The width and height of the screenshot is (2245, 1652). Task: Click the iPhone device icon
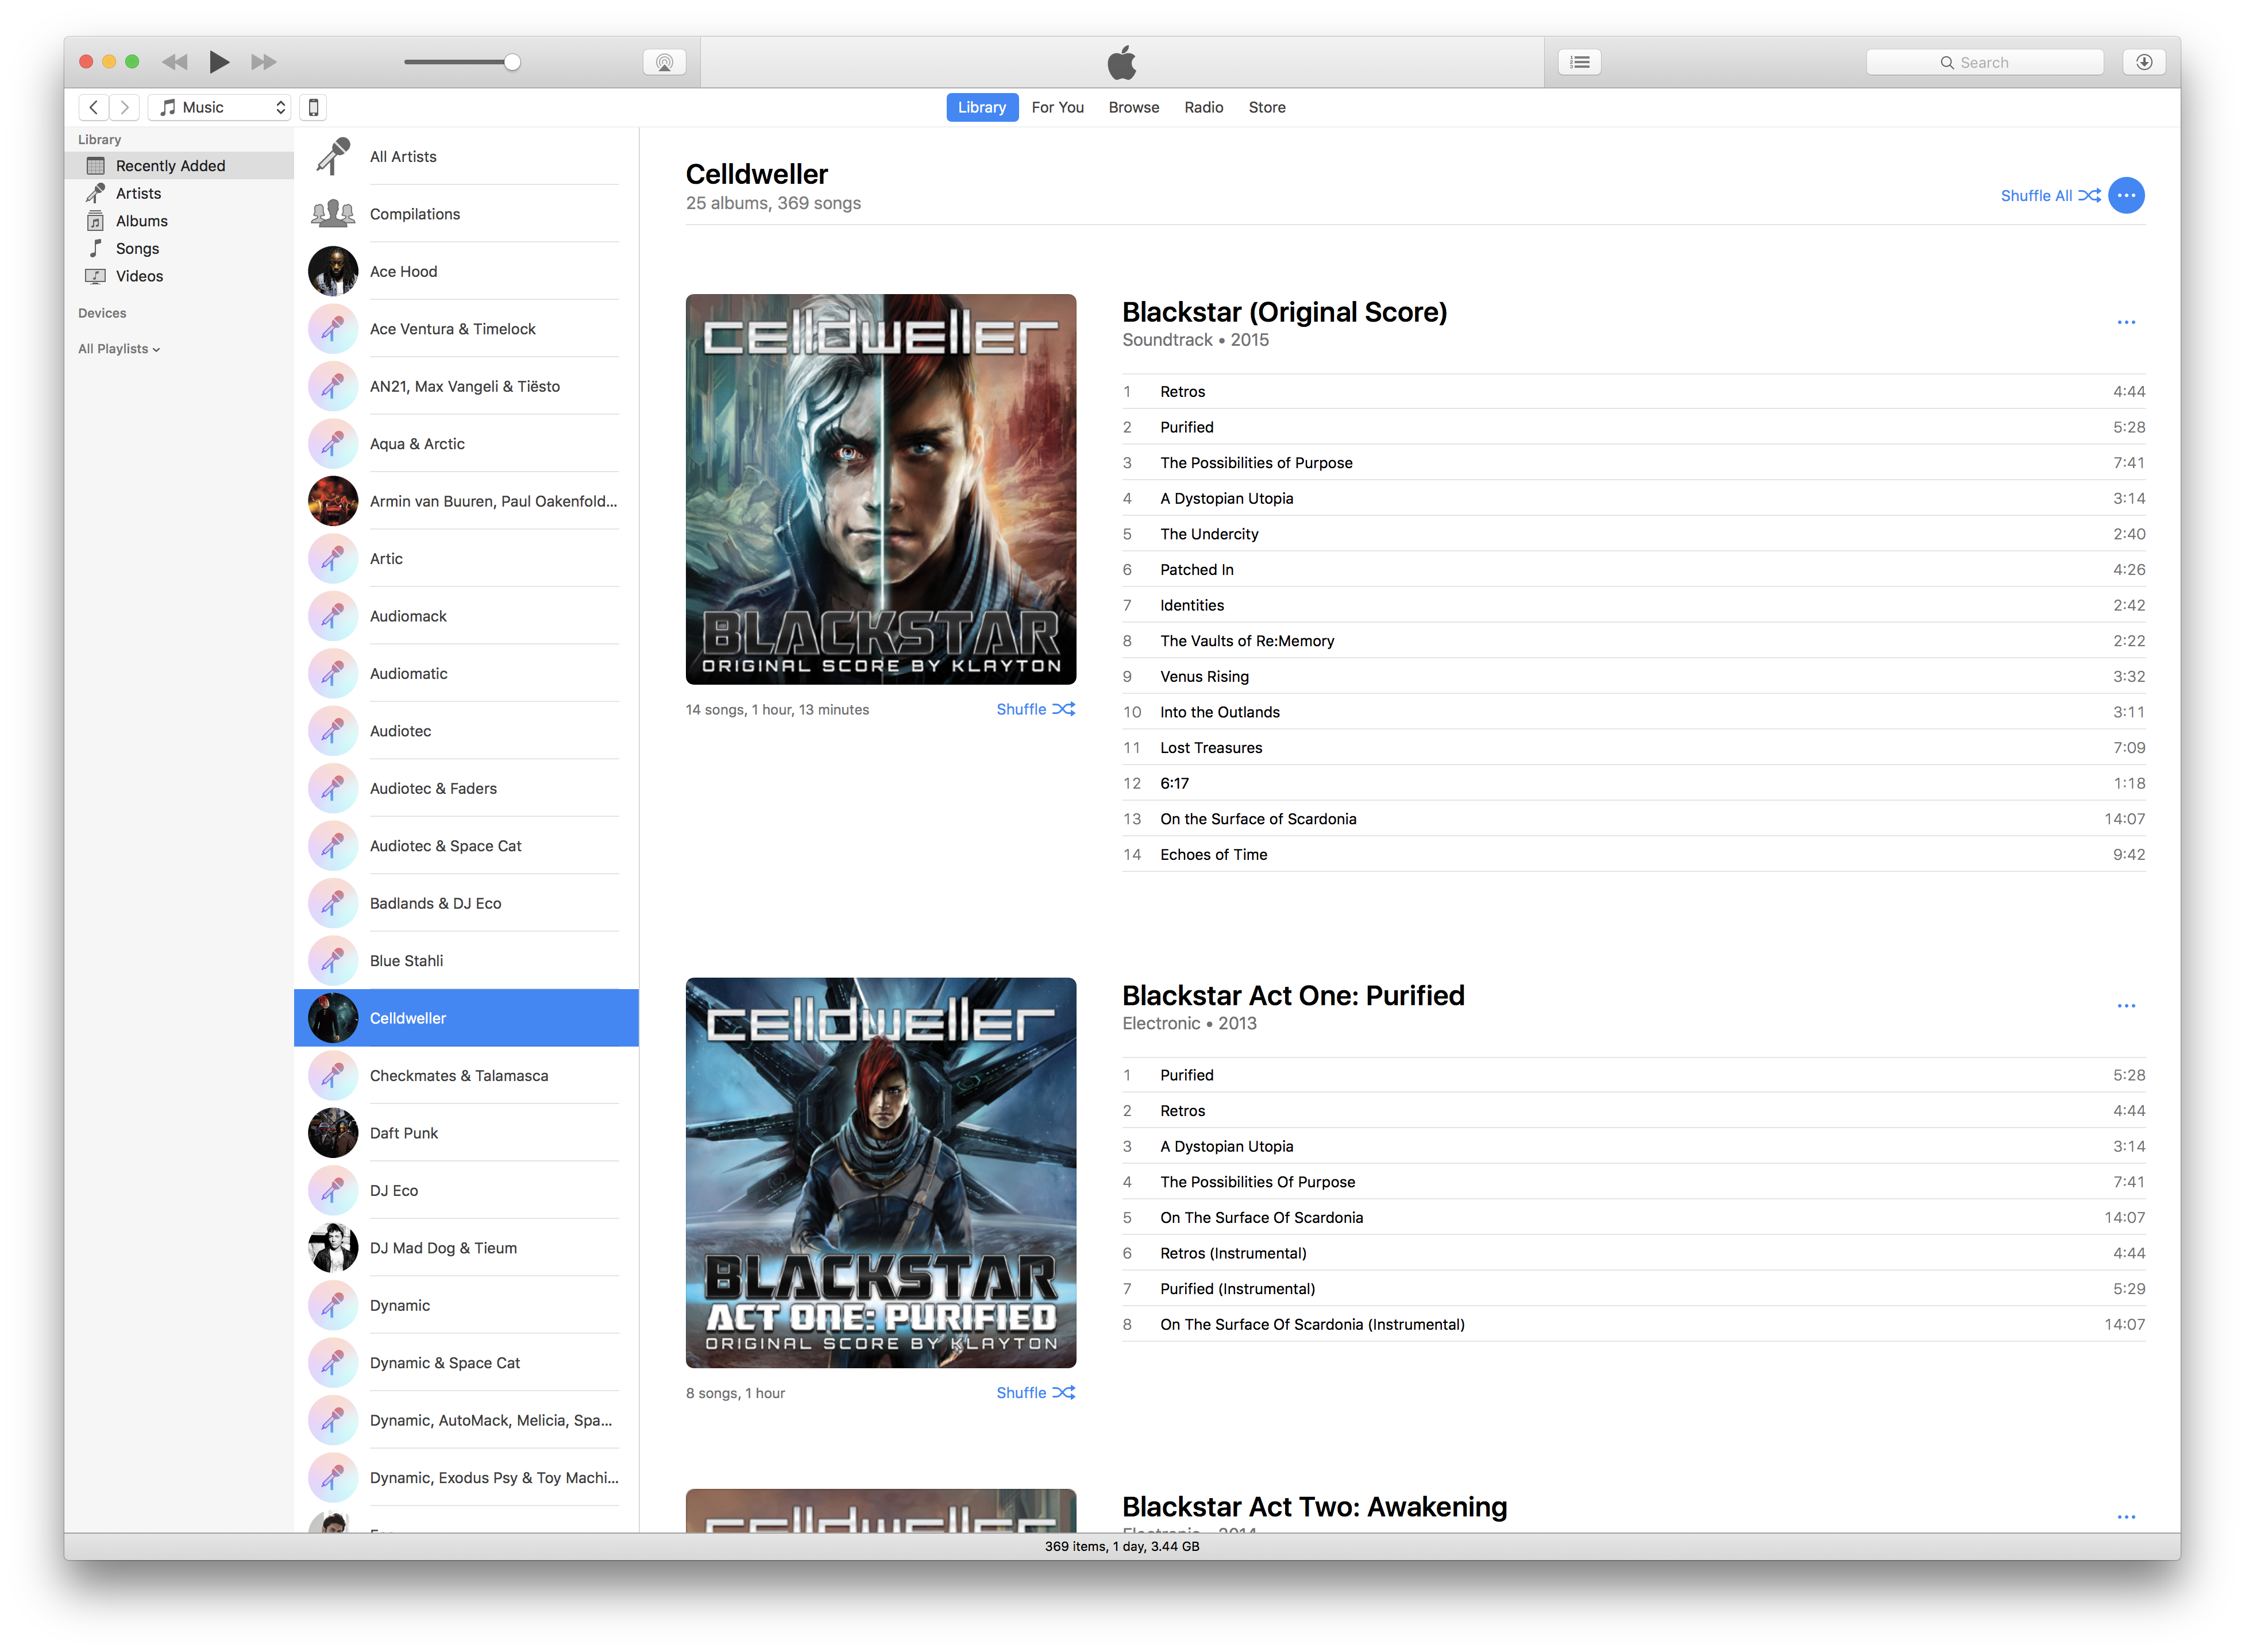coord(313,107)
